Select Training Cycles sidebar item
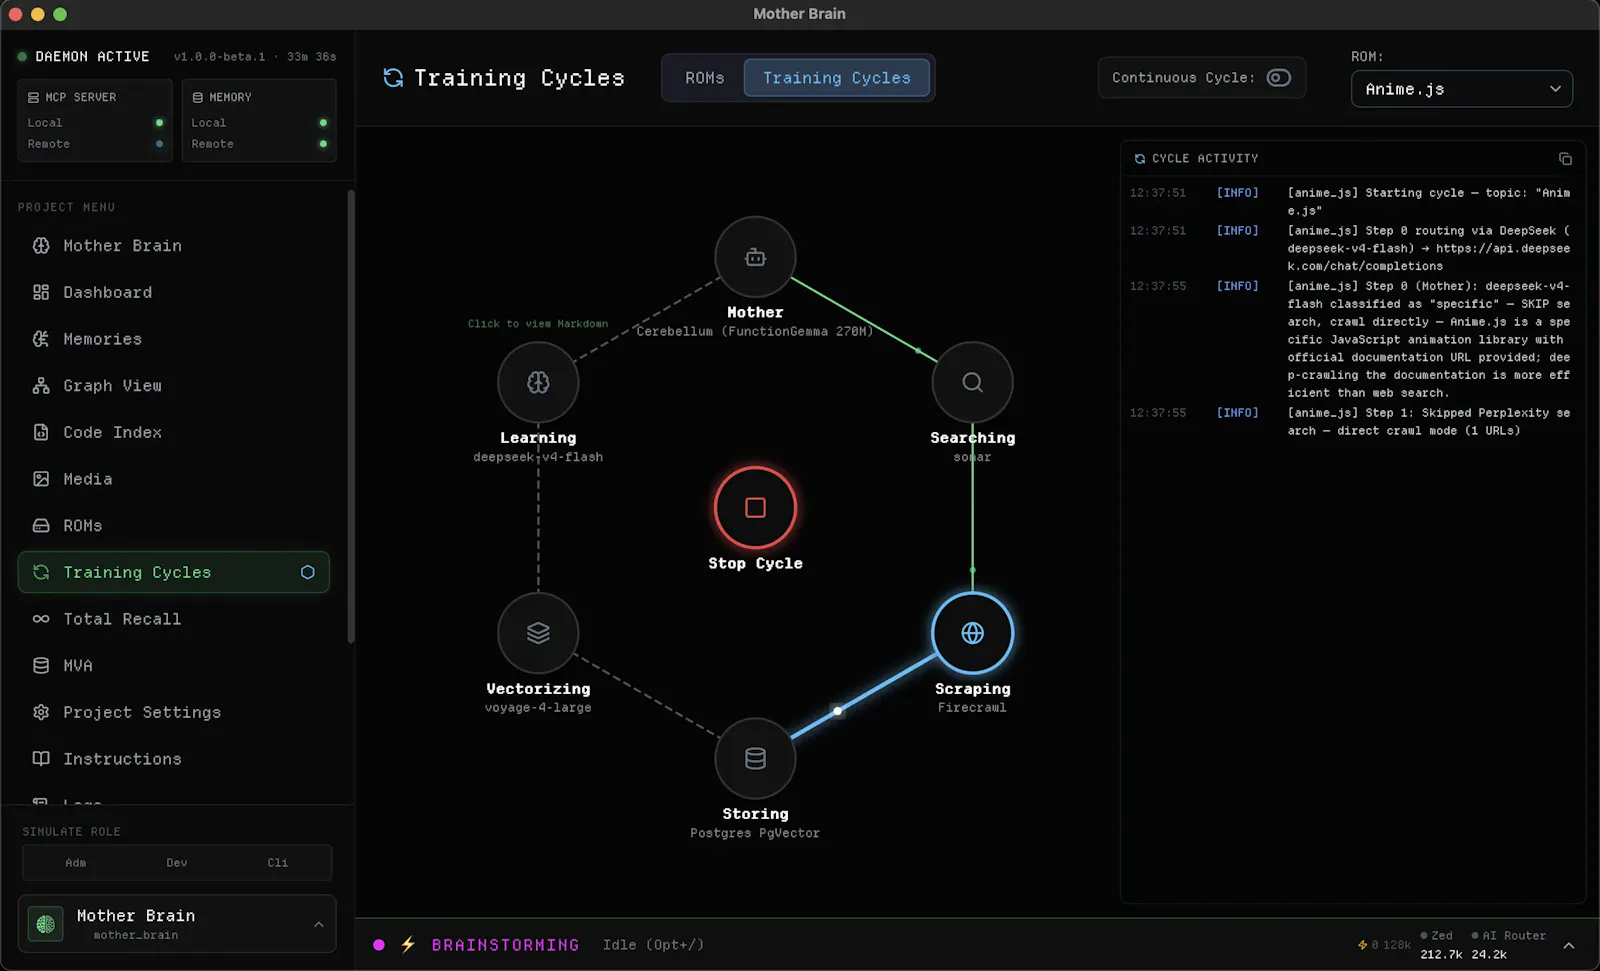Viewport: 1600px width, 971px height. (174, 572)
